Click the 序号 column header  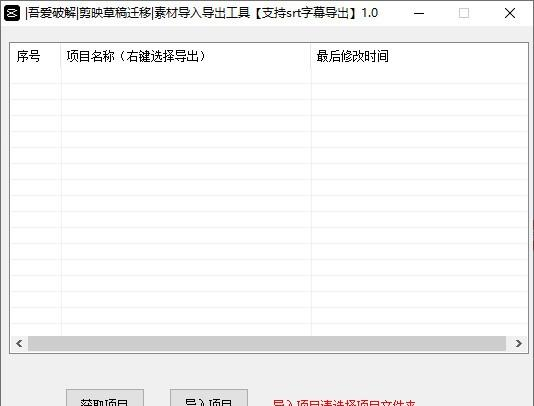(x=35, y=56)
